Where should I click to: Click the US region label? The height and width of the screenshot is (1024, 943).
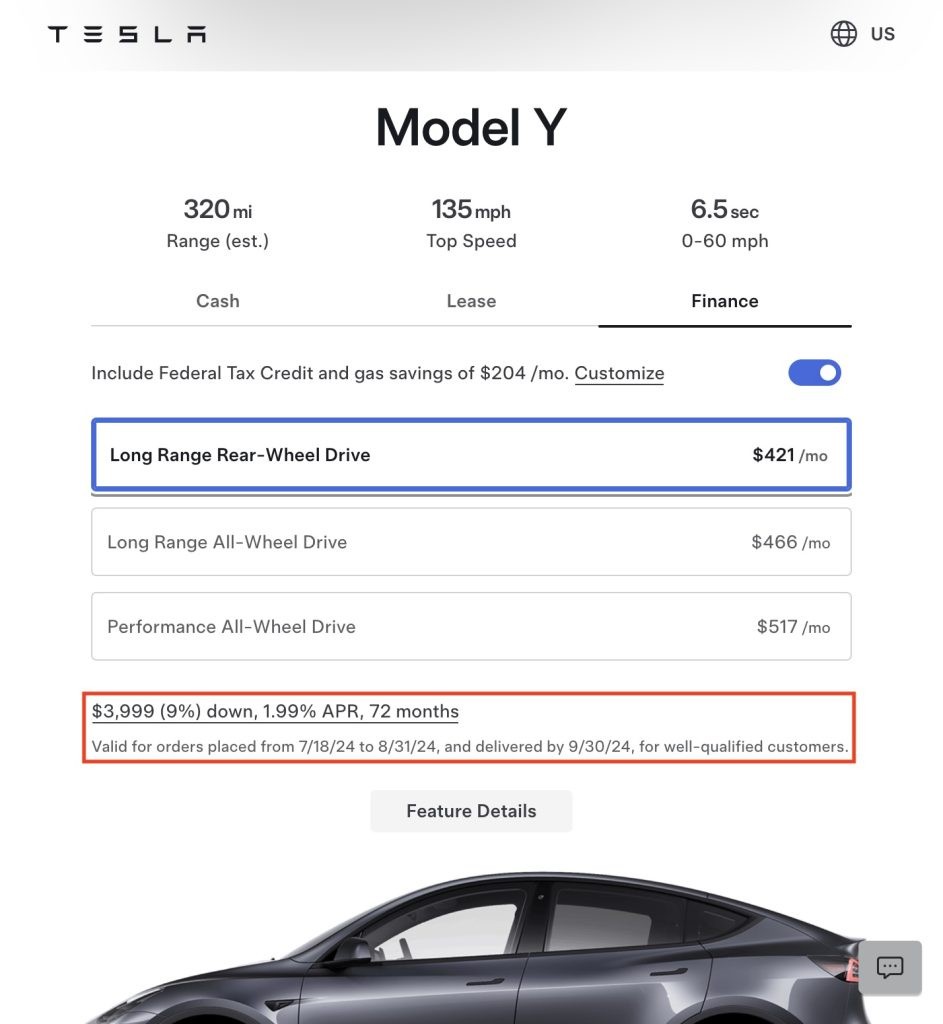(x=882, y=34)
